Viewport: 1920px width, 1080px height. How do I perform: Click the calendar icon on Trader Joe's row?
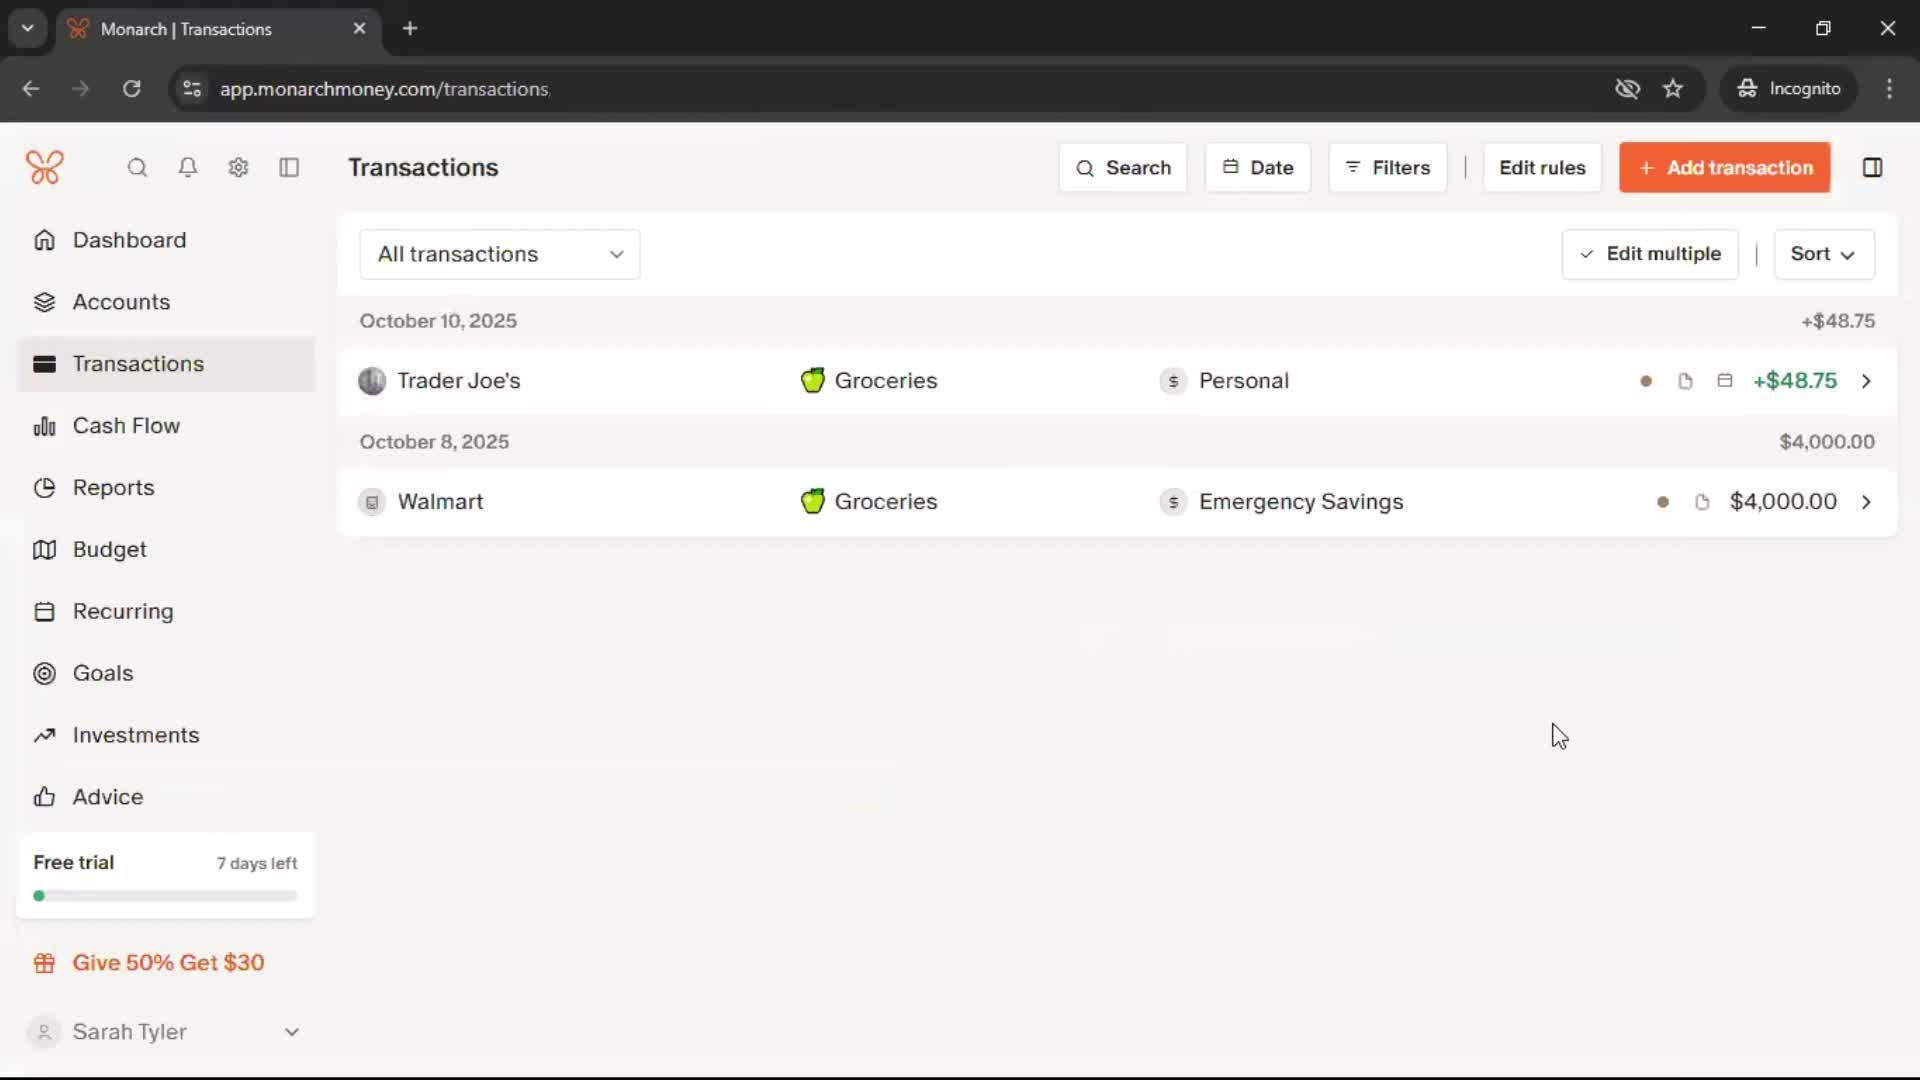1724,381
